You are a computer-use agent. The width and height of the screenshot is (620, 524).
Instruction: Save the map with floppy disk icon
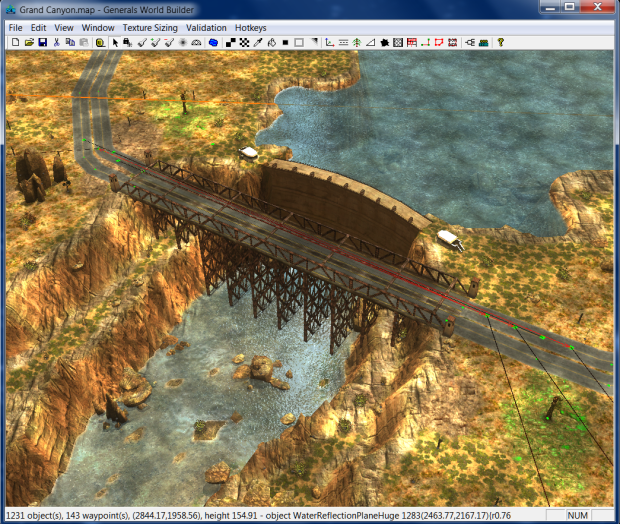point(43,42)
